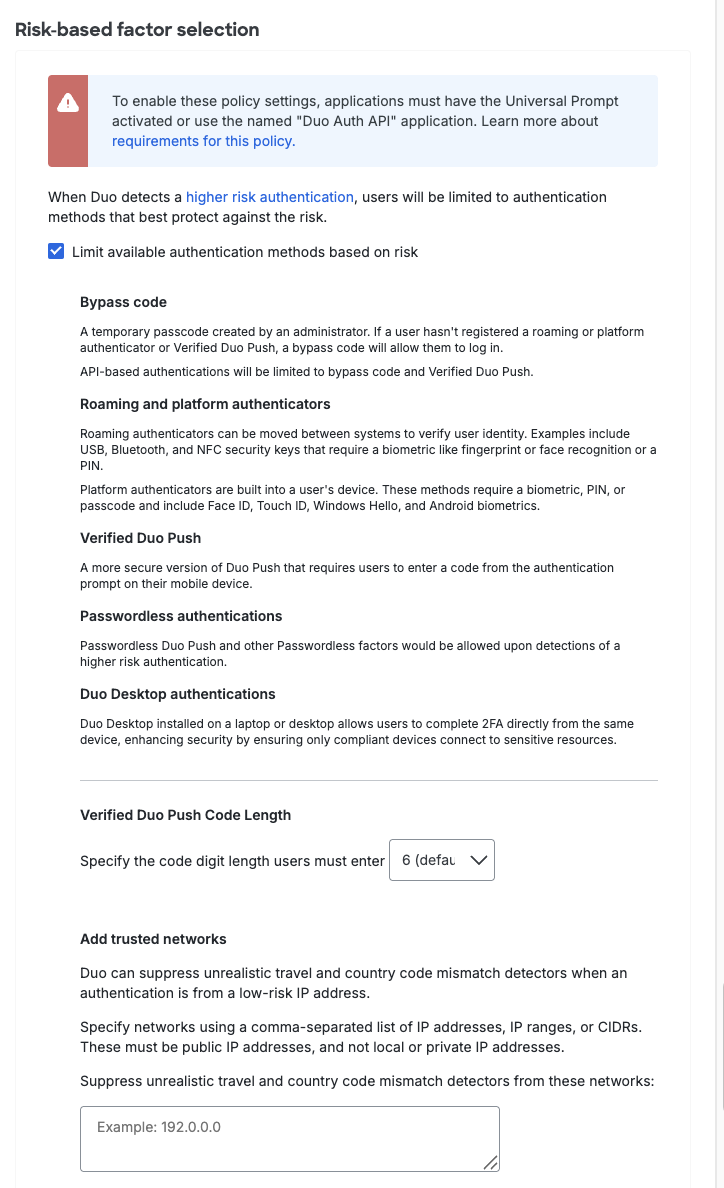Click the warning triangle alert icon
The width and height of the screenshot is (724, 1188).
click(67, 103)
